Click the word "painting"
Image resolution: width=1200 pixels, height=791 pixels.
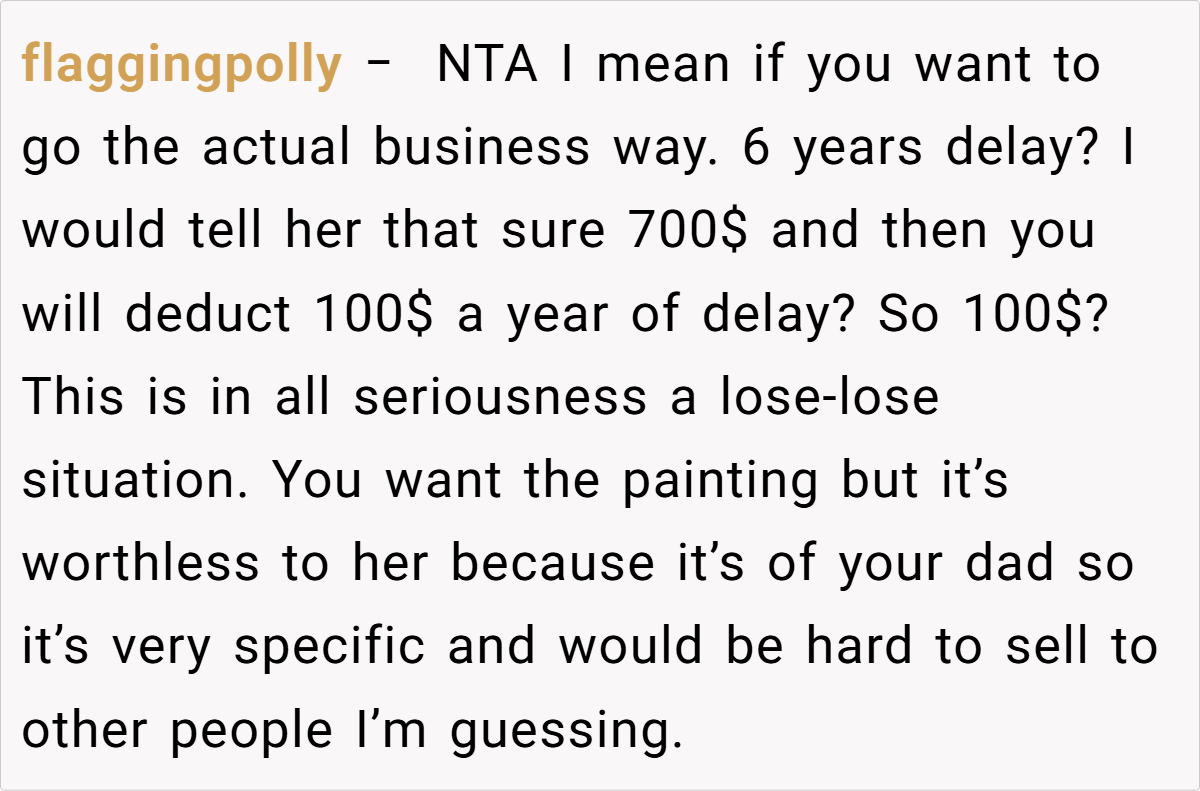tap(720, 481)
